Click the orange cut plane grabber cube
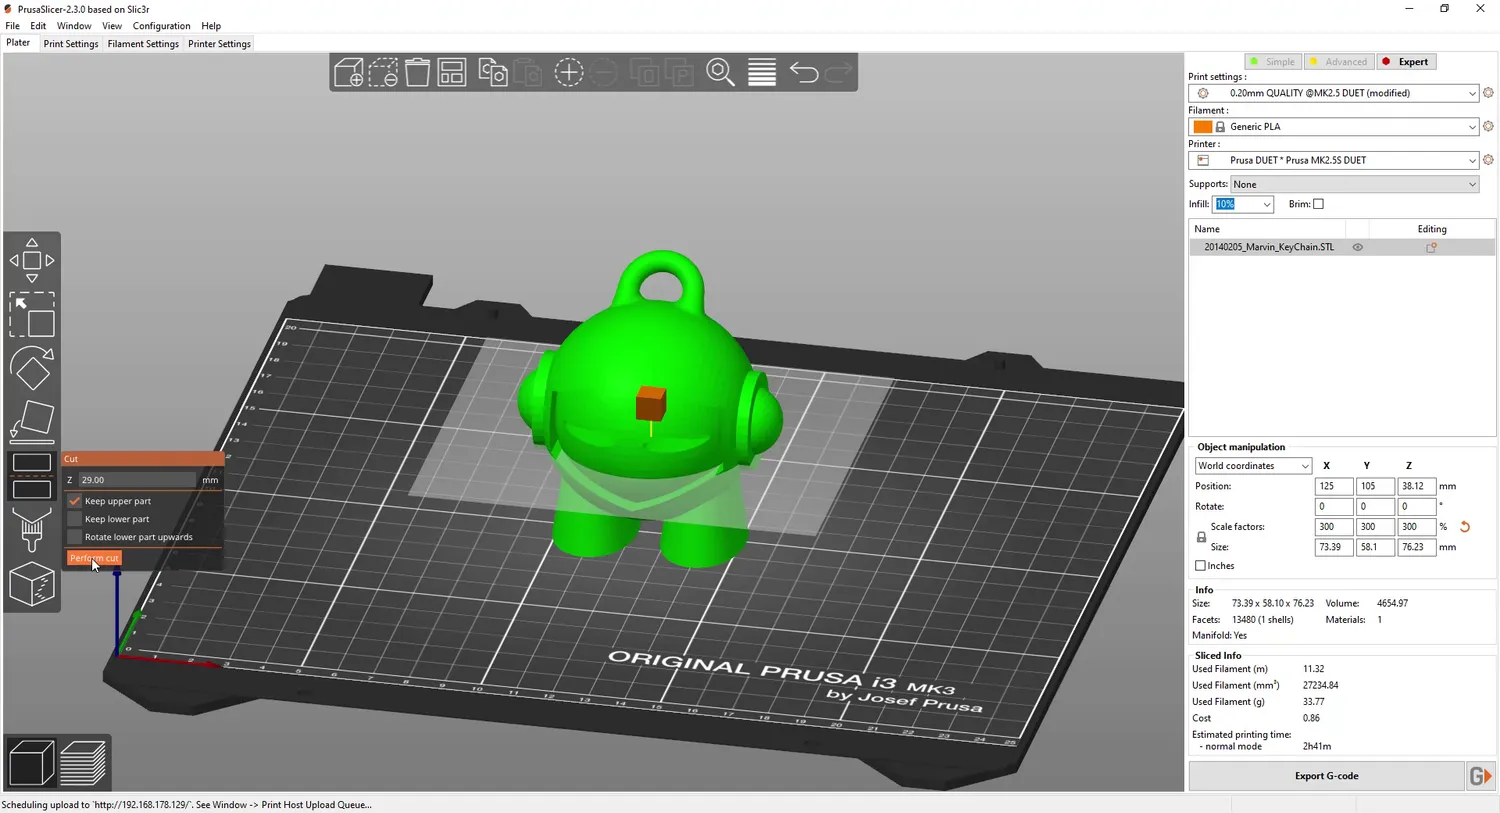Image resolution: width=1500 pixels, height=813 pixels. tap(651, 403)
